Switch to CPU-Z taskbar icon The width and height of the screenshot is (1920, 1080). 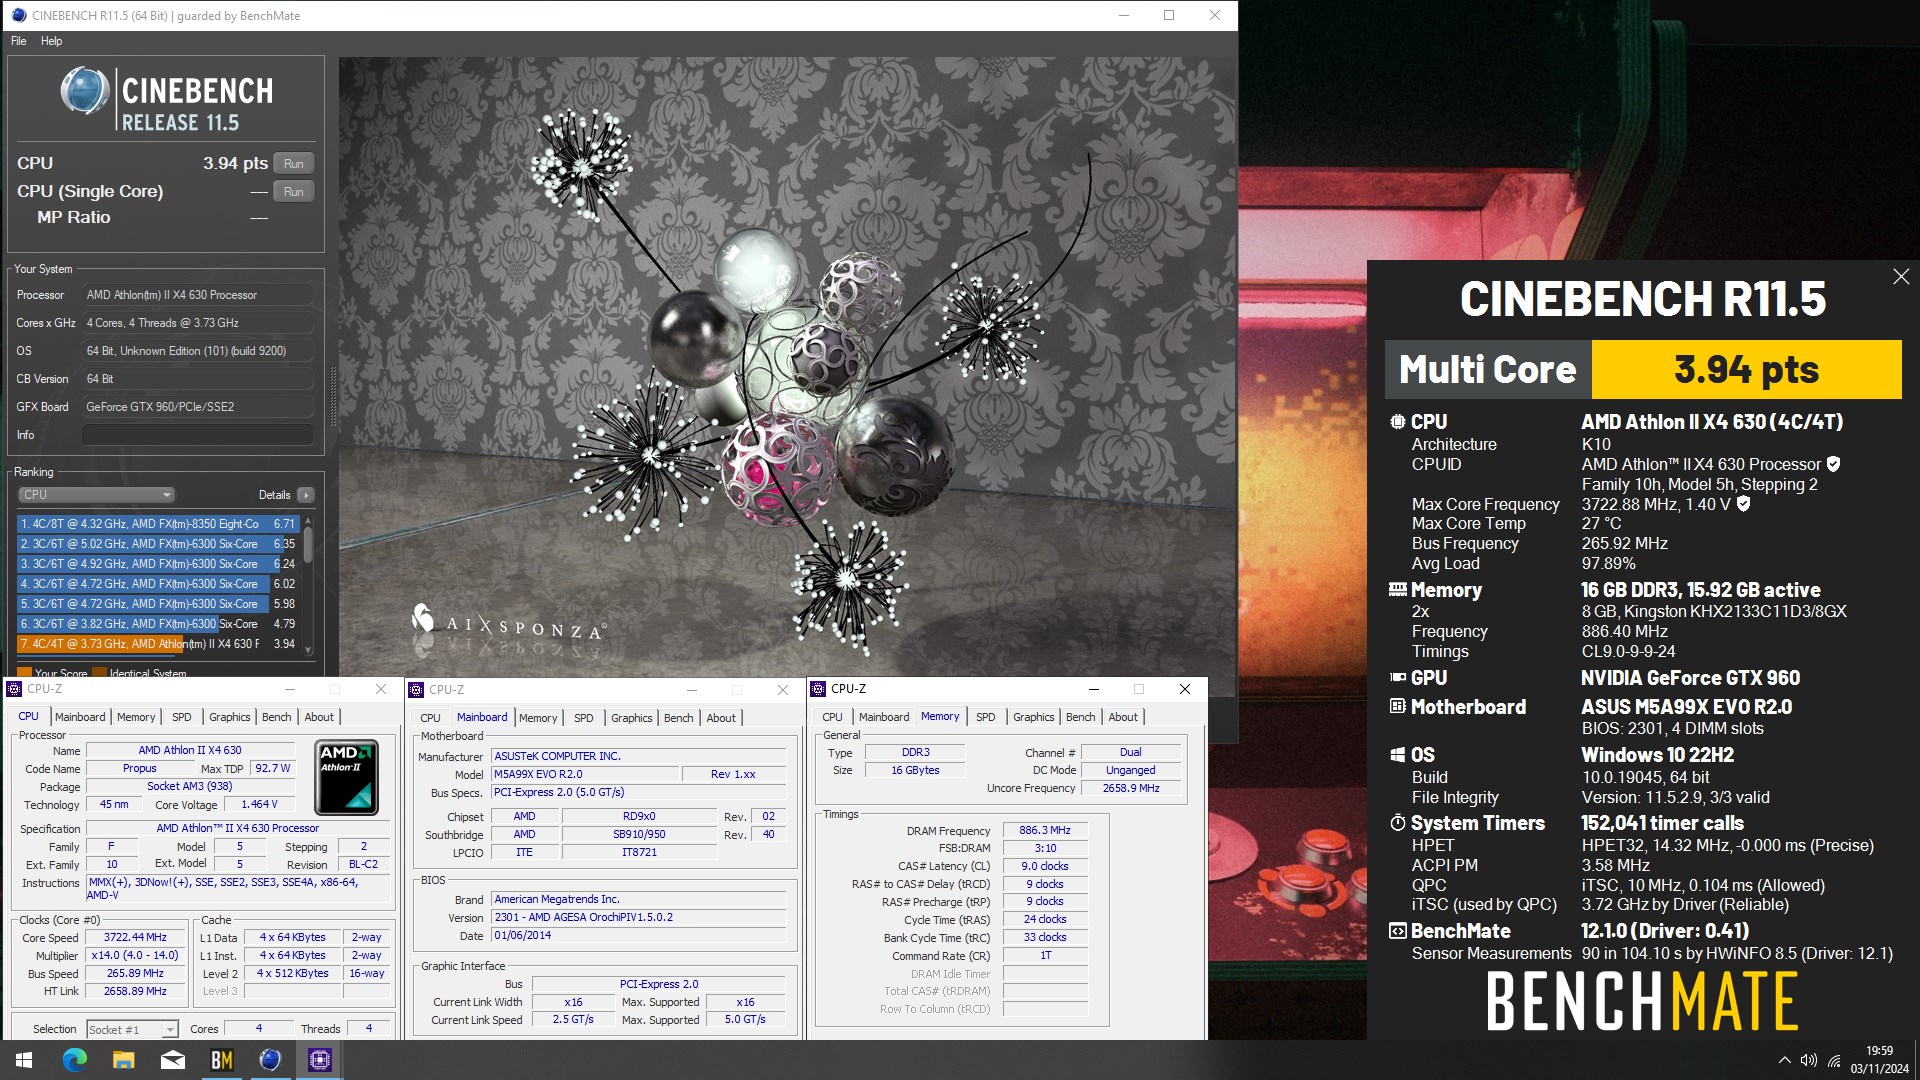320,1060
